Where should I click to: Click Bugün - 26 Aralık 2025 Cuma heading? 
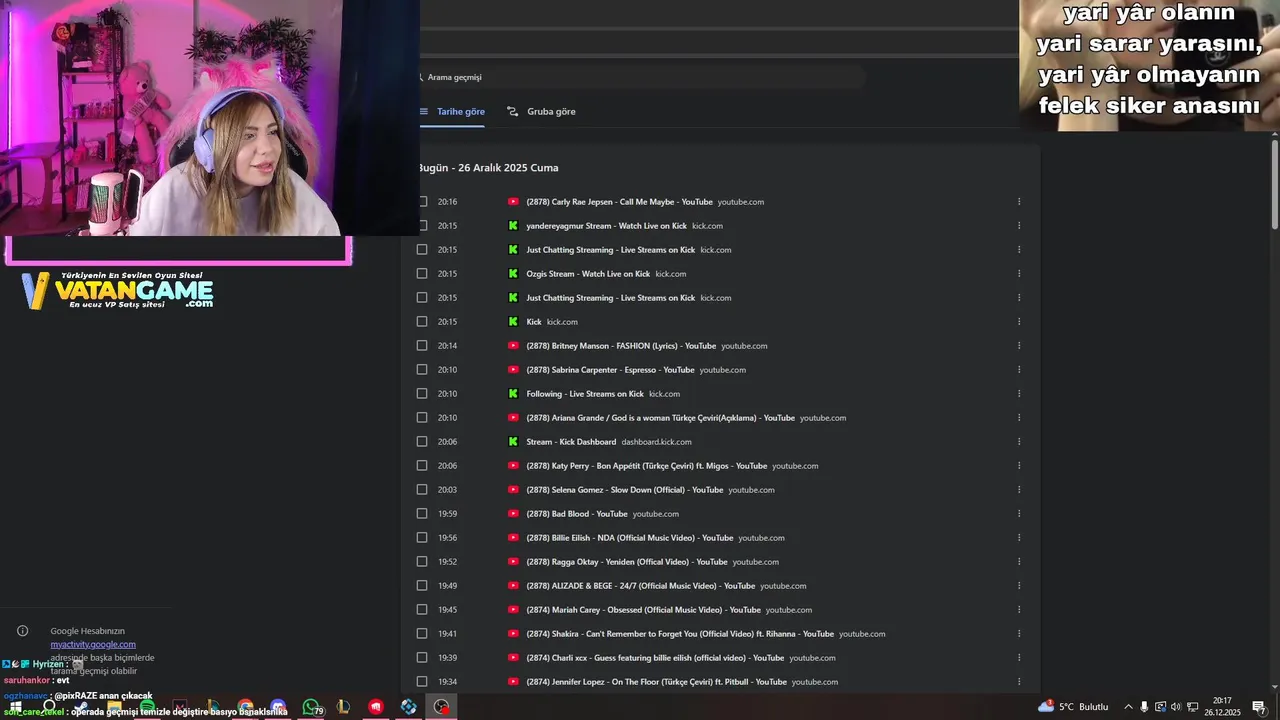pos(488,168)
